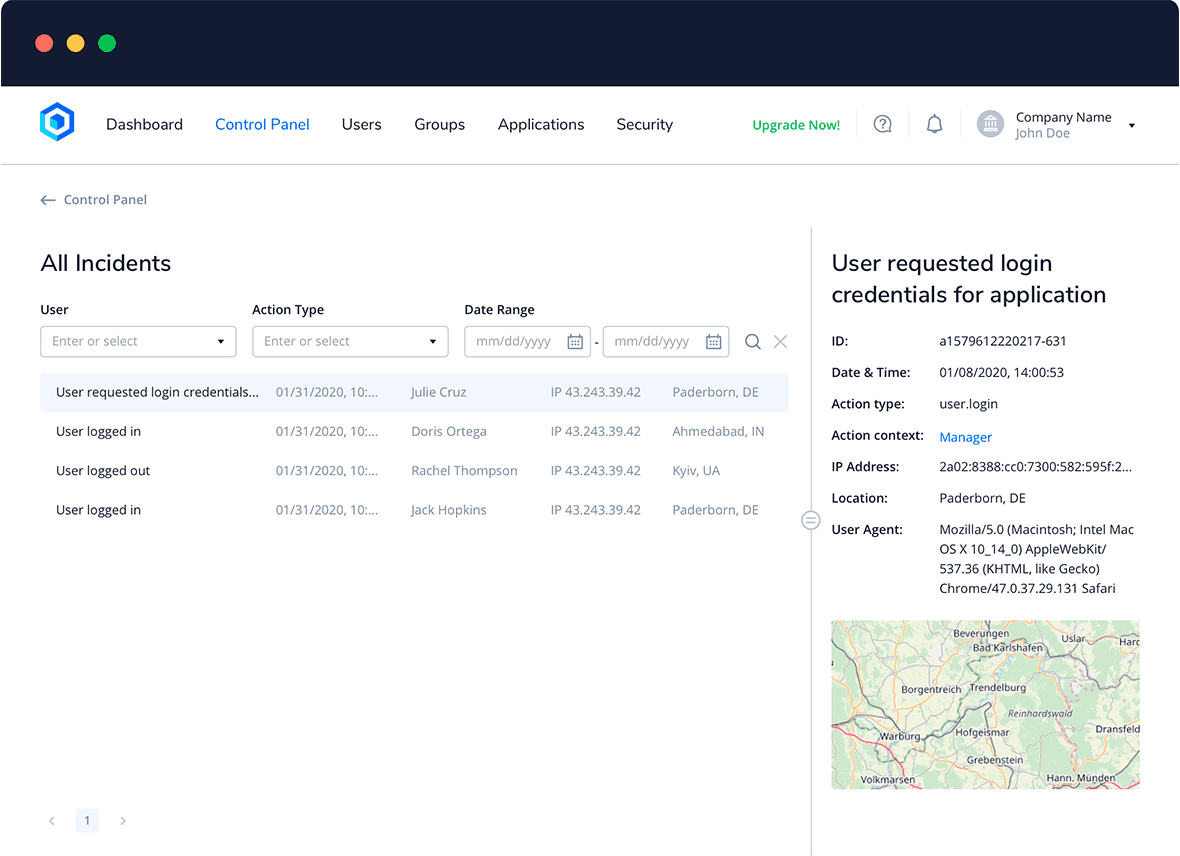1180x856 pixels.
Task: Expand the Action Type dropdown
Action: 433,342
